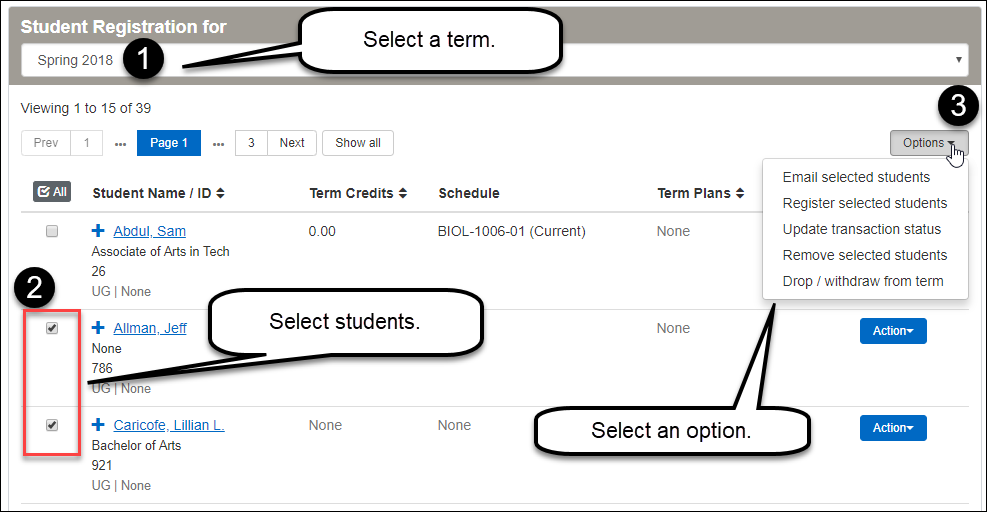Expand Jeff Allman's row with plus icon

click(98, 328)
